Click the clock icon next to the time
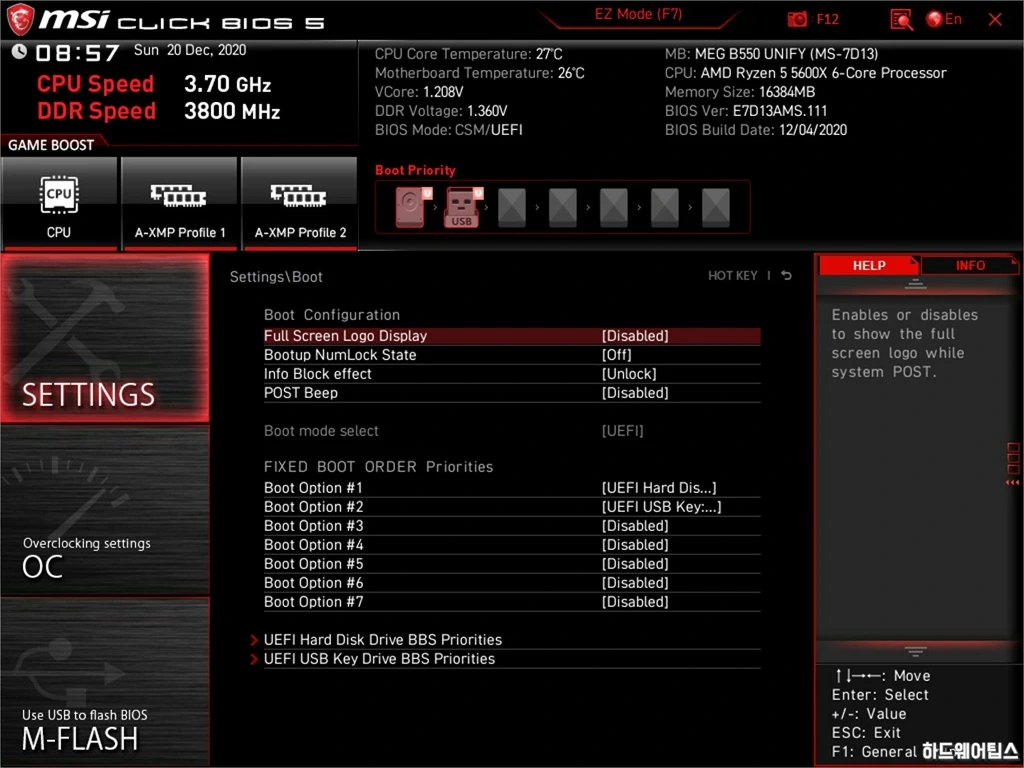The height and width of the screenshot is (768, 1024). [x=19, y=51]
